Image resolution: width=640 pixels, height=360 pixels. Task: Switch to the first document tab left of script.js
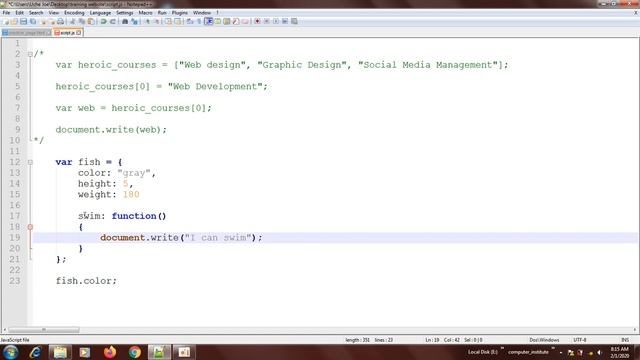click(x=27, y=33)
